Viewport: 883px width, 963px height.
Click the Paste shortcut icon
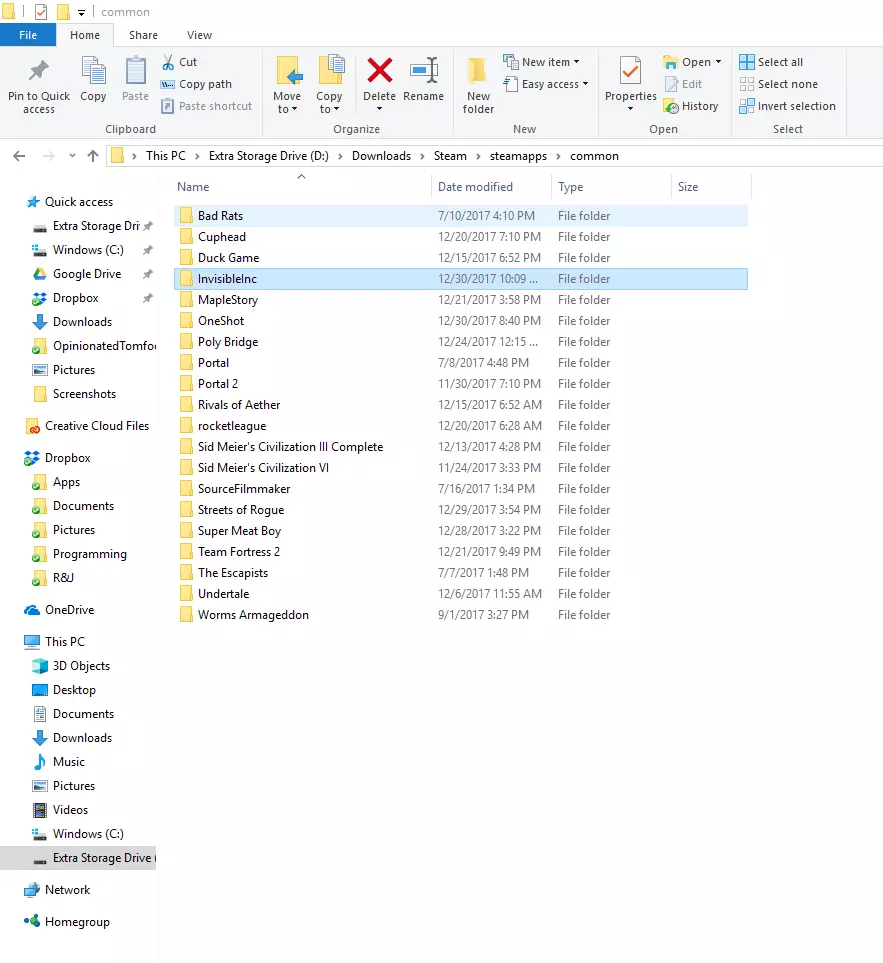pyautogui.click(x=168, y=106)
